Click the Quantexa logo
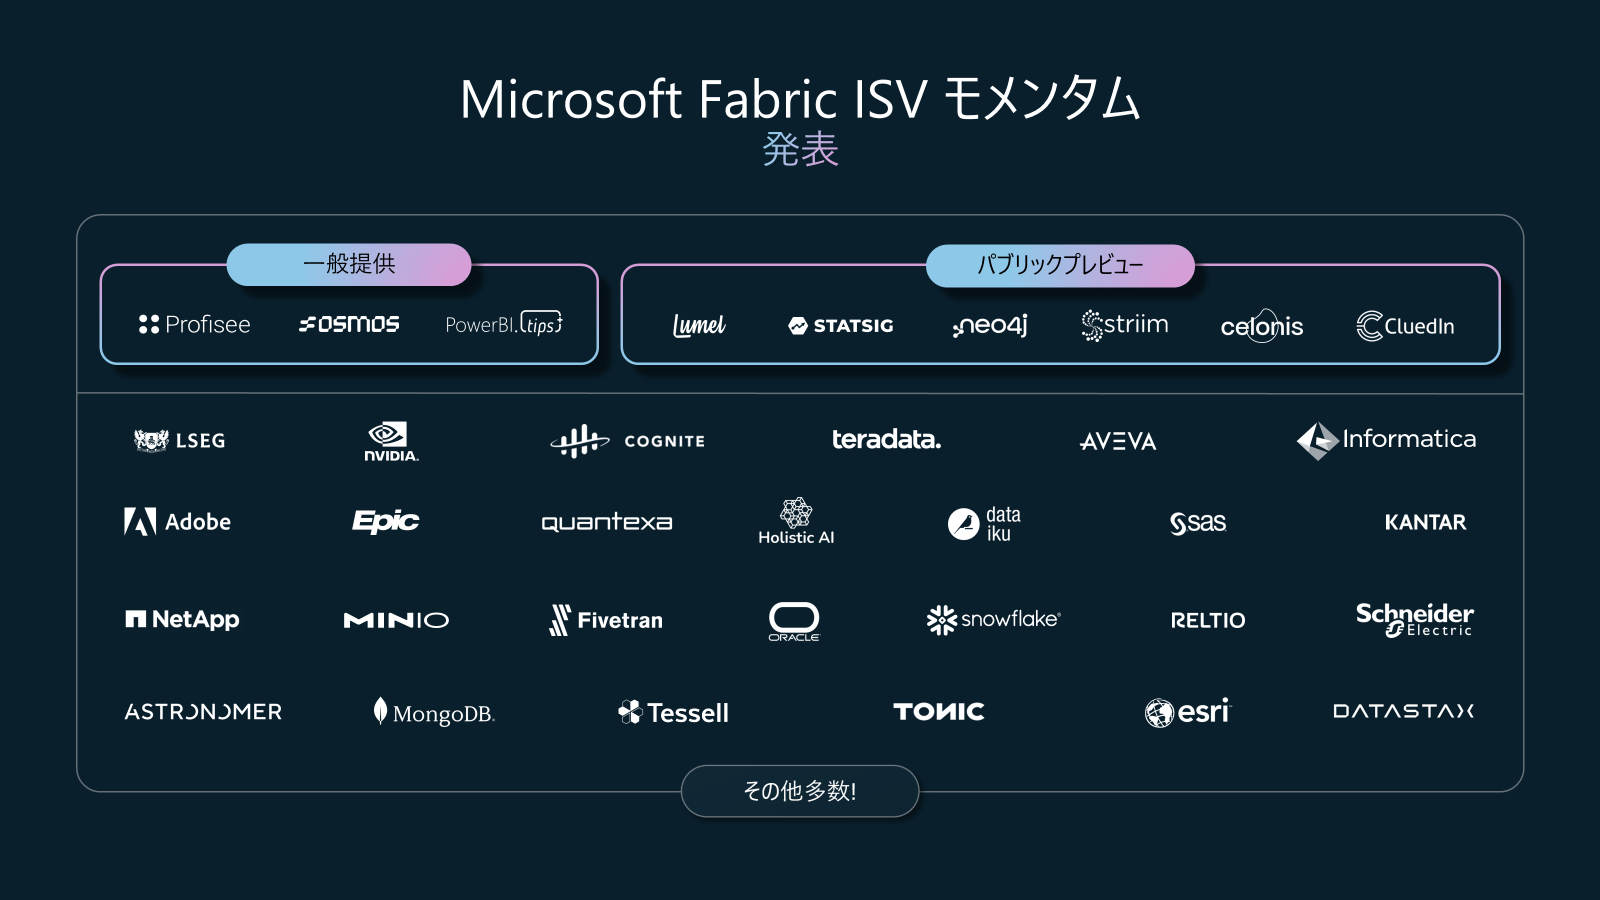1600x900 pixels. point(607,522)
